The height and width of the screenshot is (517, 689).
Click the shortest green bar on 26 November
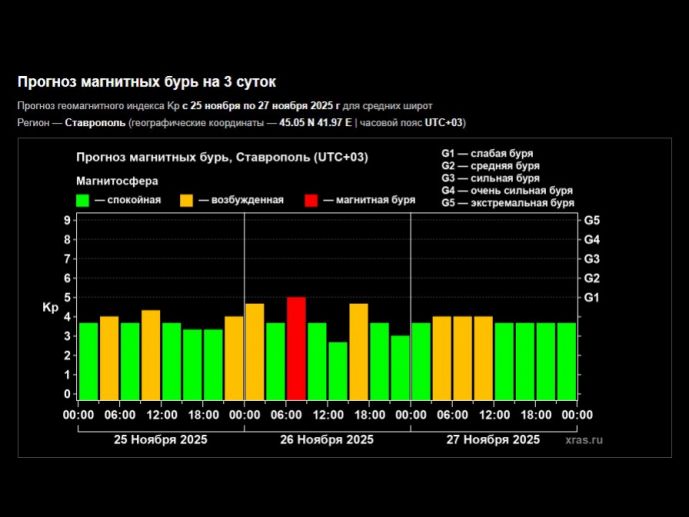(x=338, y=370)
